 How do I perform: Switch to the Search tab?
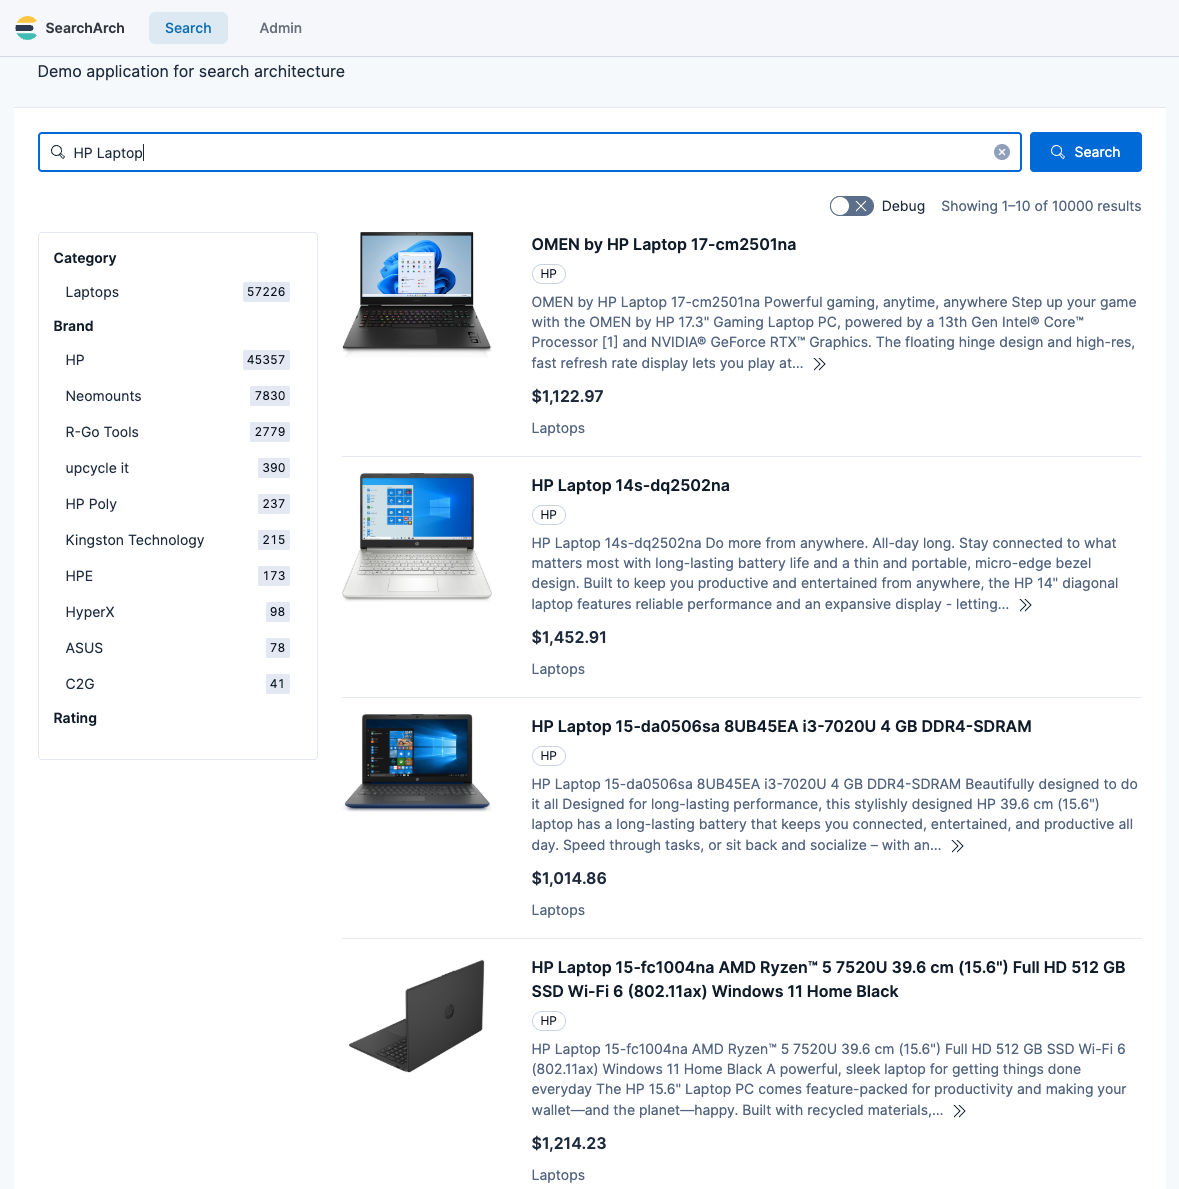pos(188,28)
